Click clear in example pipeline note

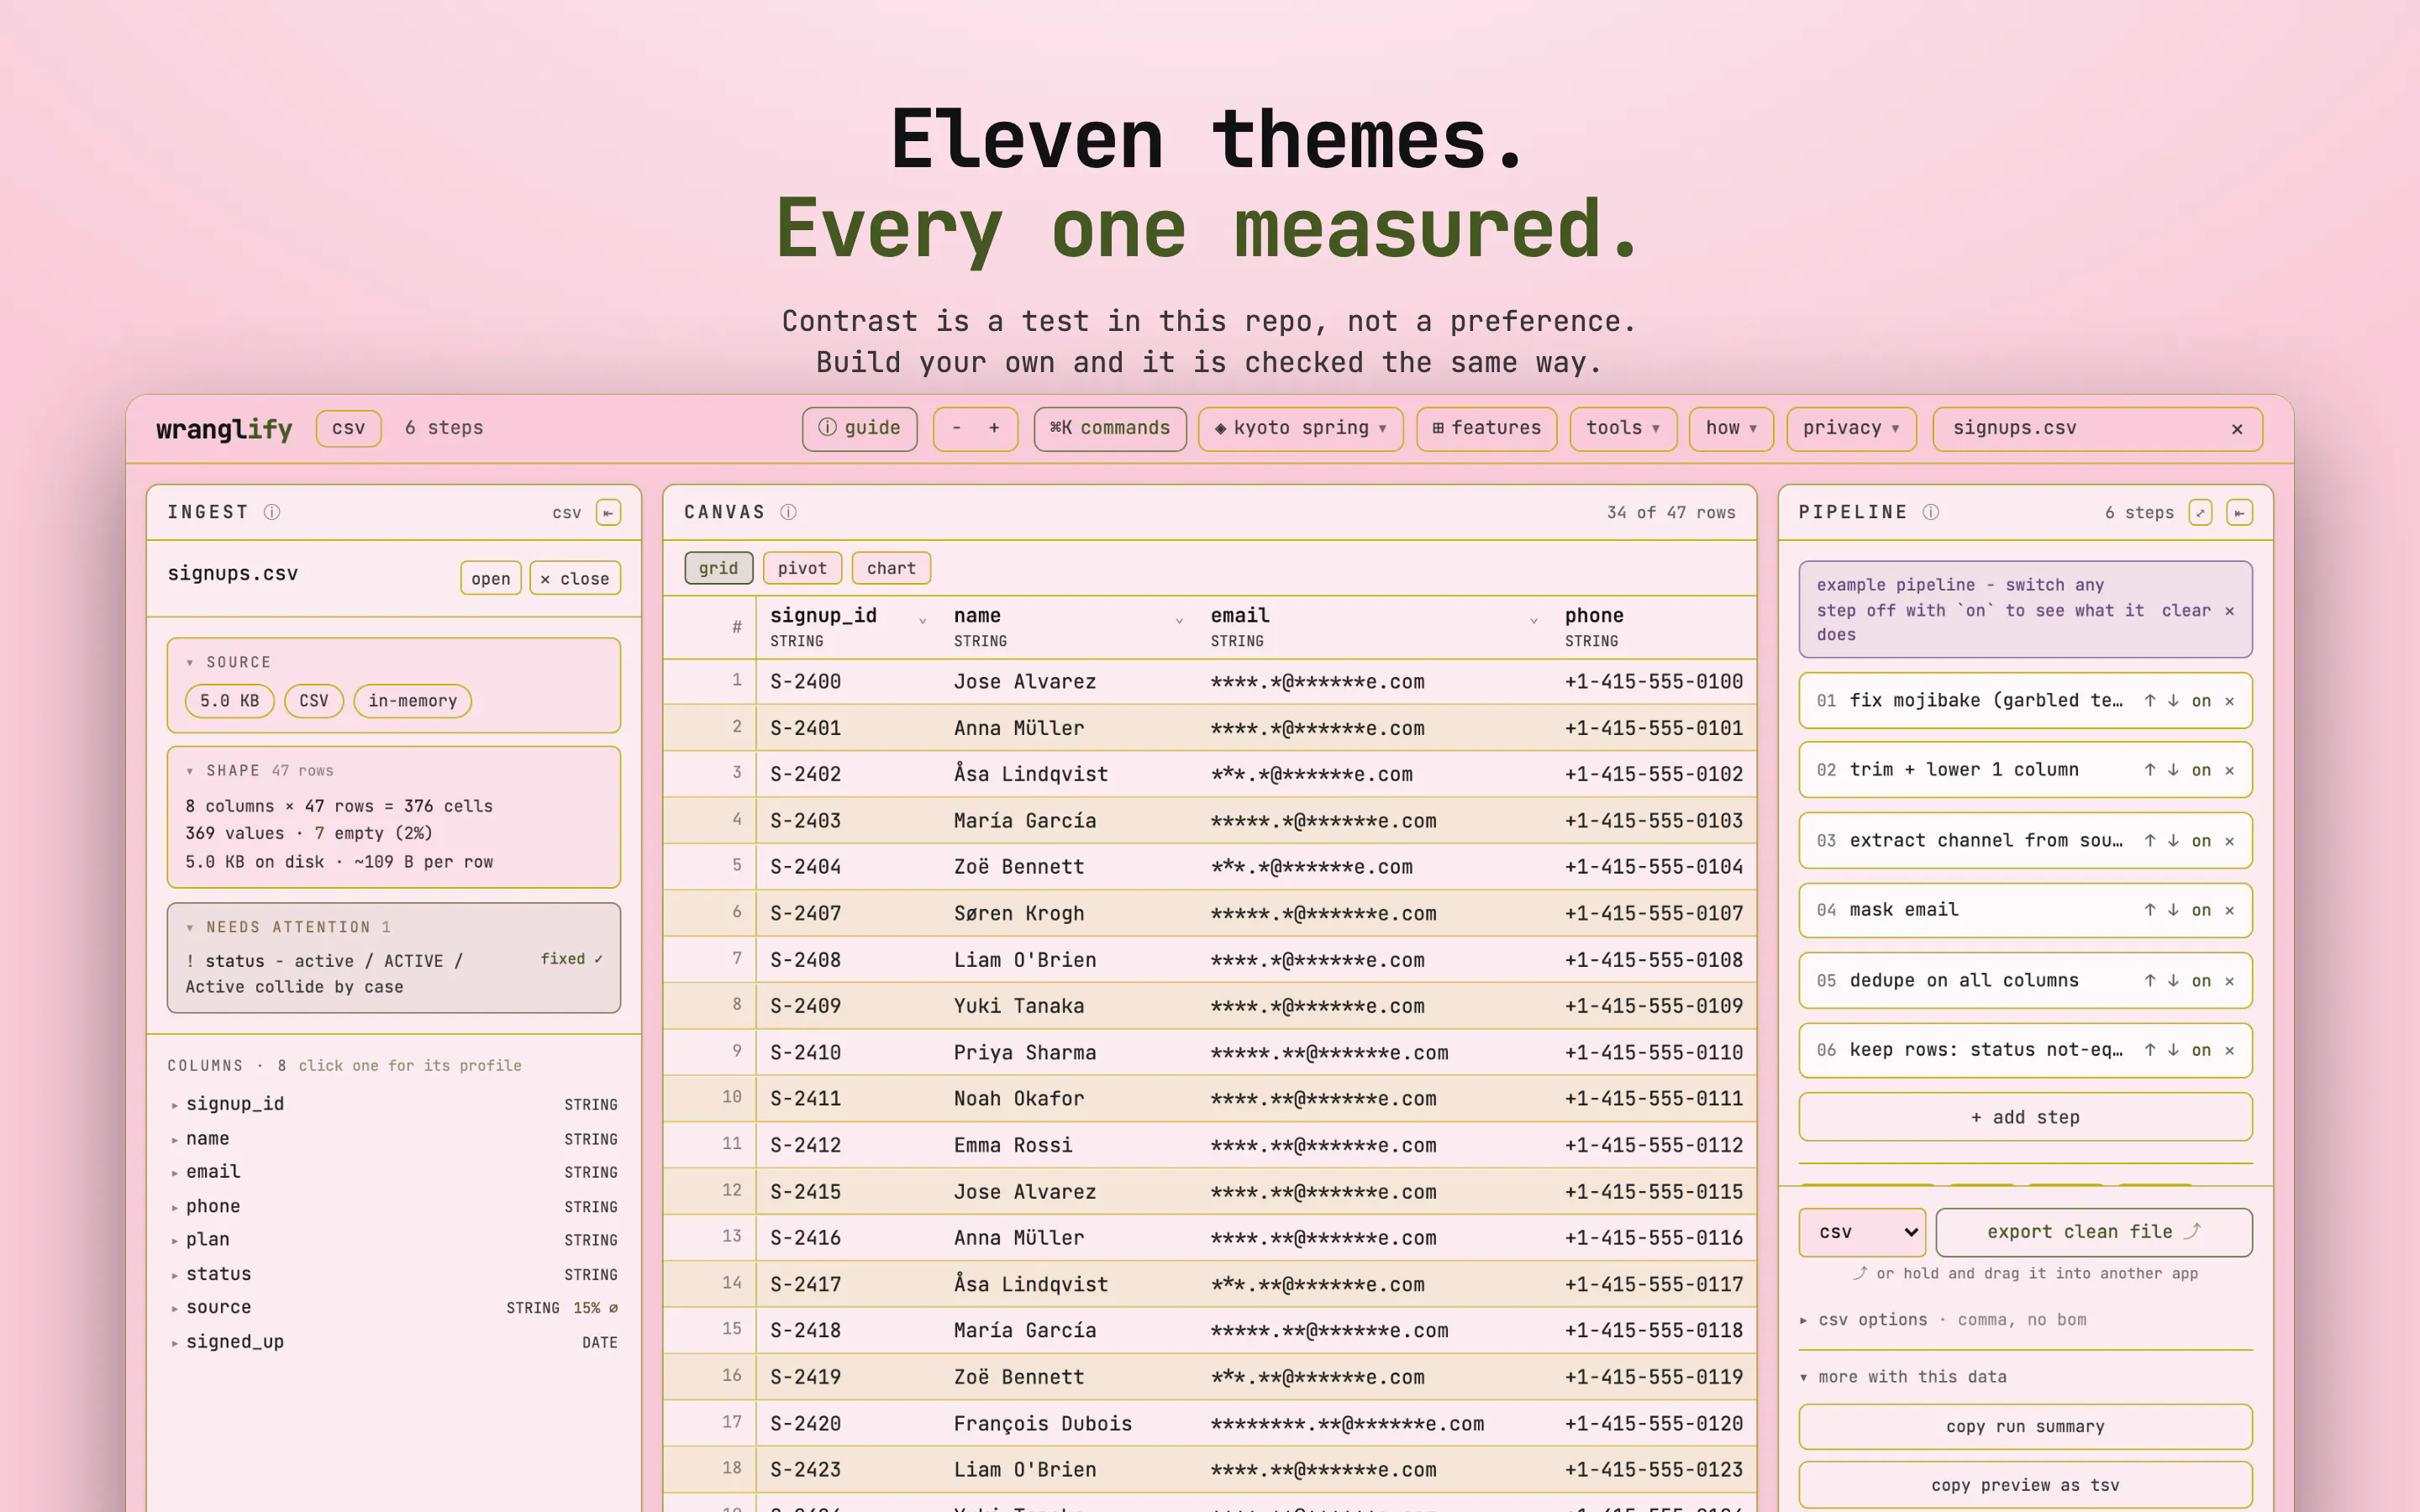(2186, 611)
